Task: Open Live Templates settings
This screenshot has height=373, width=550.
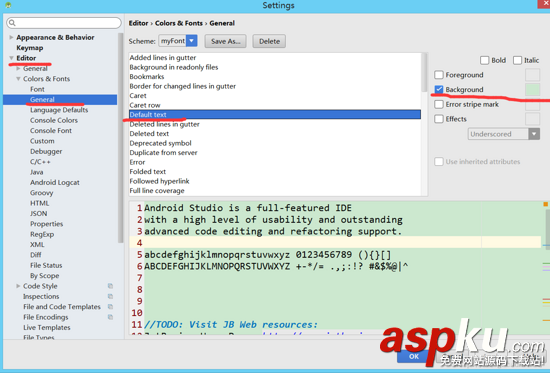Action: coord(47,327)
